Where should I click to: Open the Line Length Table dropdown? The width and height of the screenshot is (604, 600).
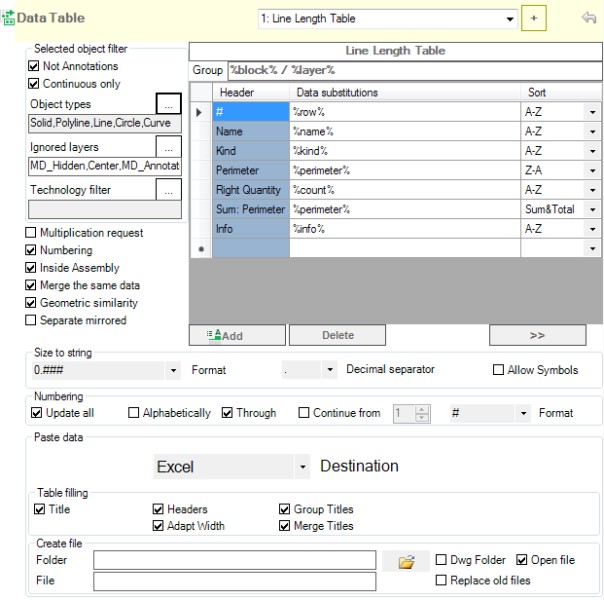click(510, 18)
